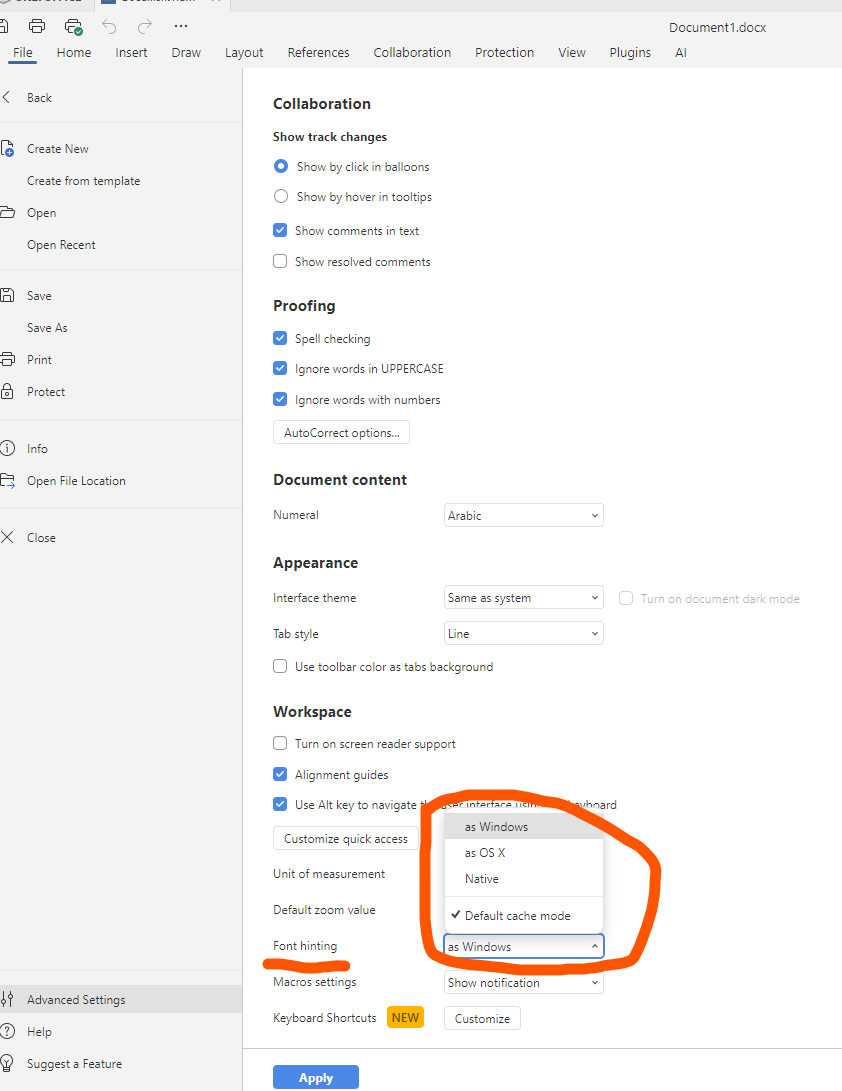
Task: Toggle Use toolbar color as tabs background
Action: [x=280, y=667]
